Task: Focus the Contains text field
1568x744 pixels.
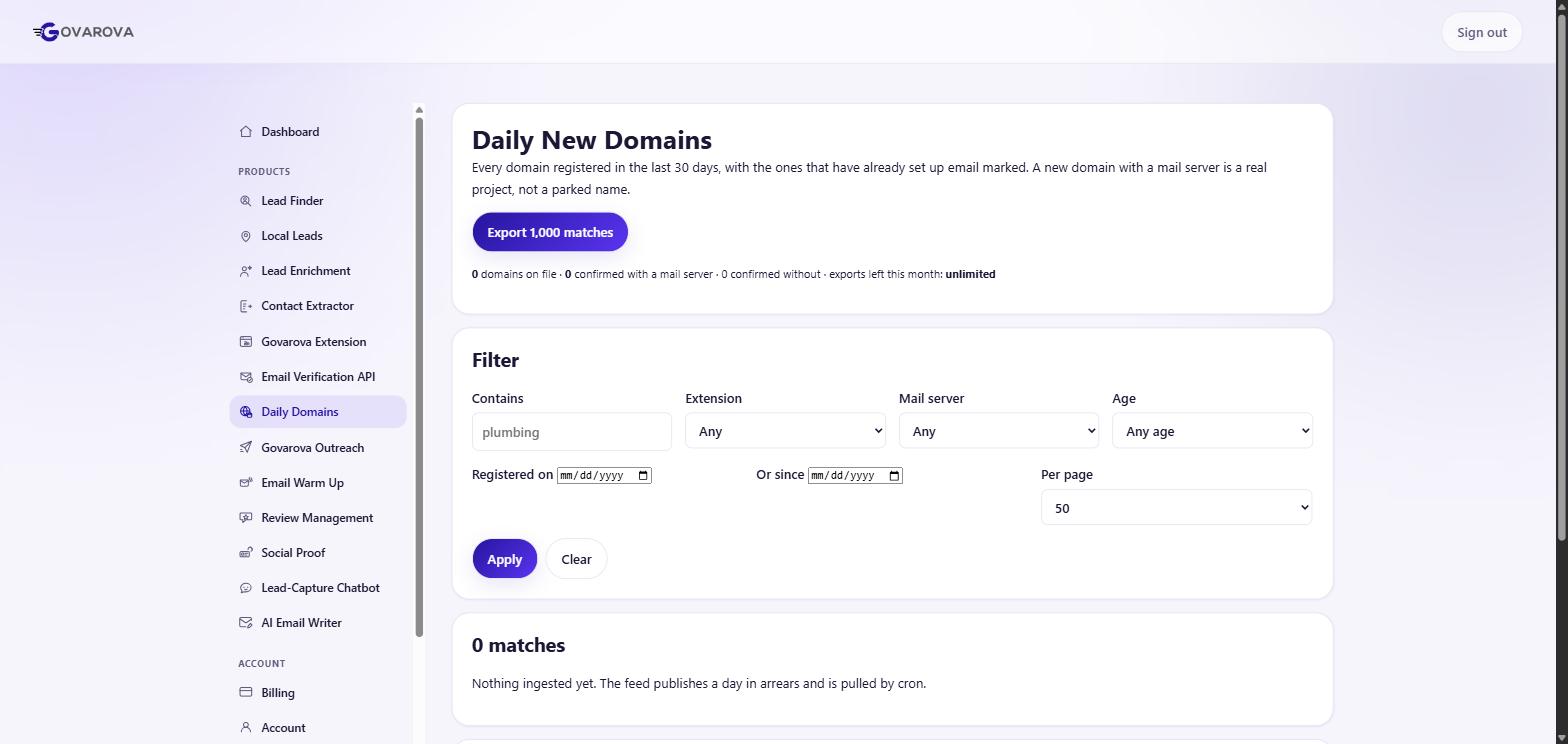Action: click(x=572, y=432)
